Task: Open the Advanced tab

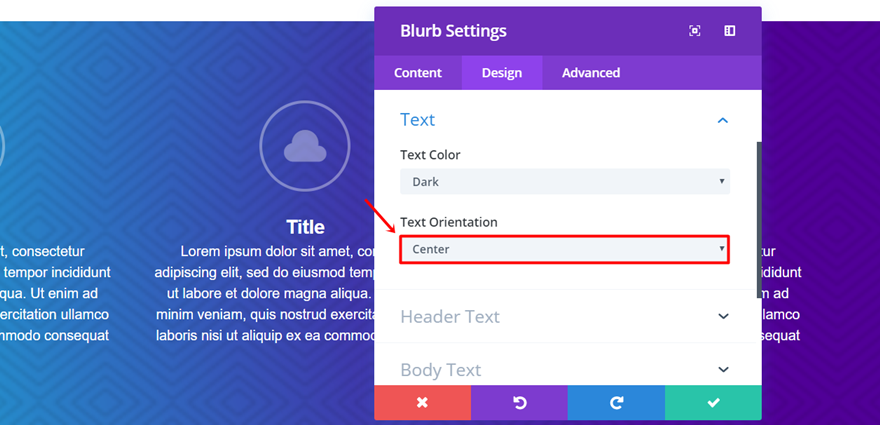Action: coord(590,73)
